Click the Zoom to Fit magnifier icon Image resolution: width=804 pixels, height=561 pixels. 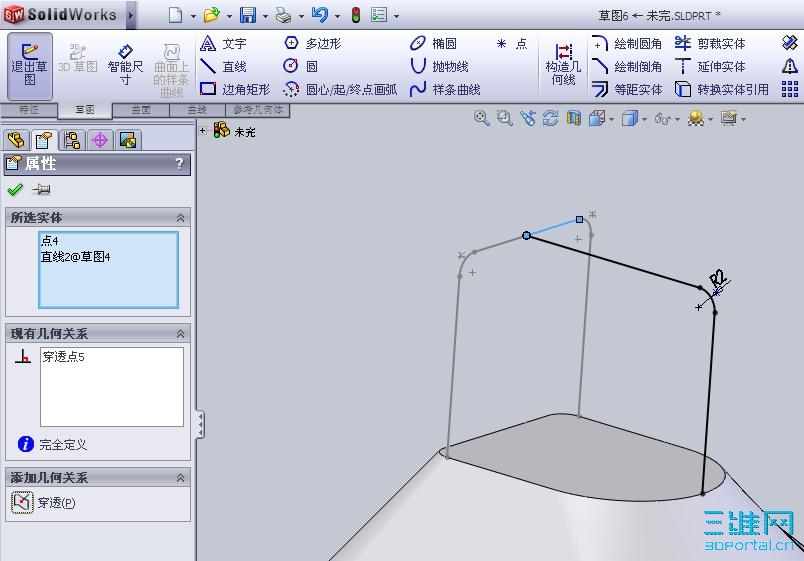(x=481, y=118)
